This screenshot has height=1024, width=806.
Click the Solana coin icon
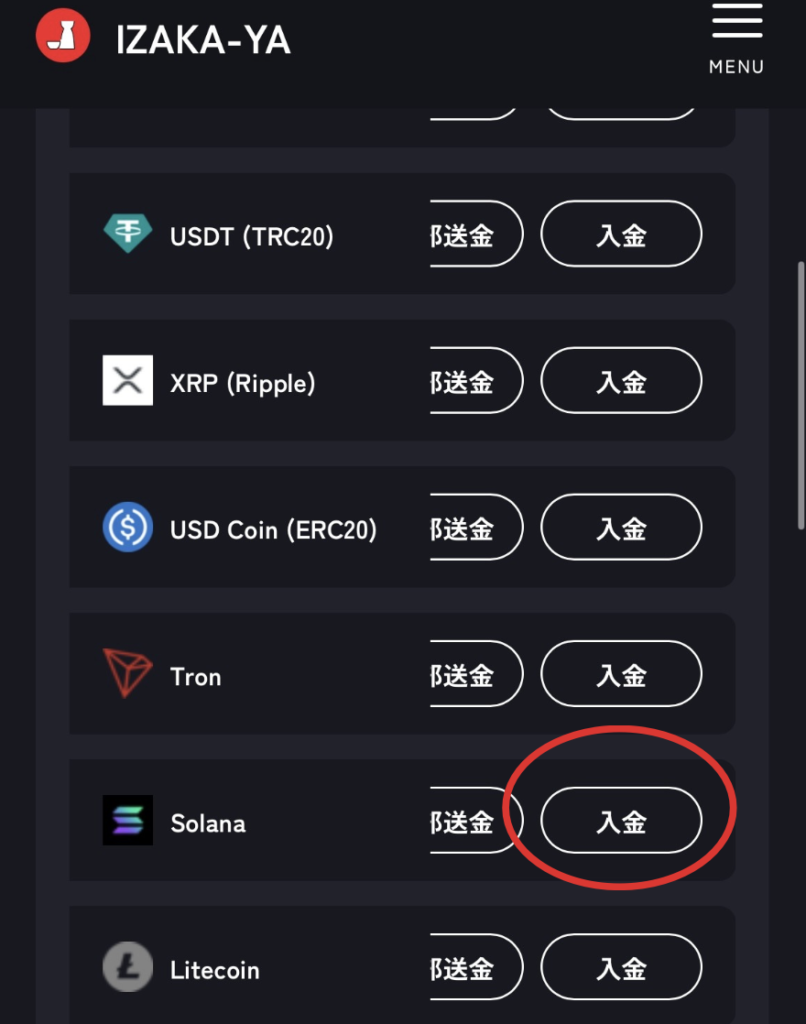tap(128, 821)
